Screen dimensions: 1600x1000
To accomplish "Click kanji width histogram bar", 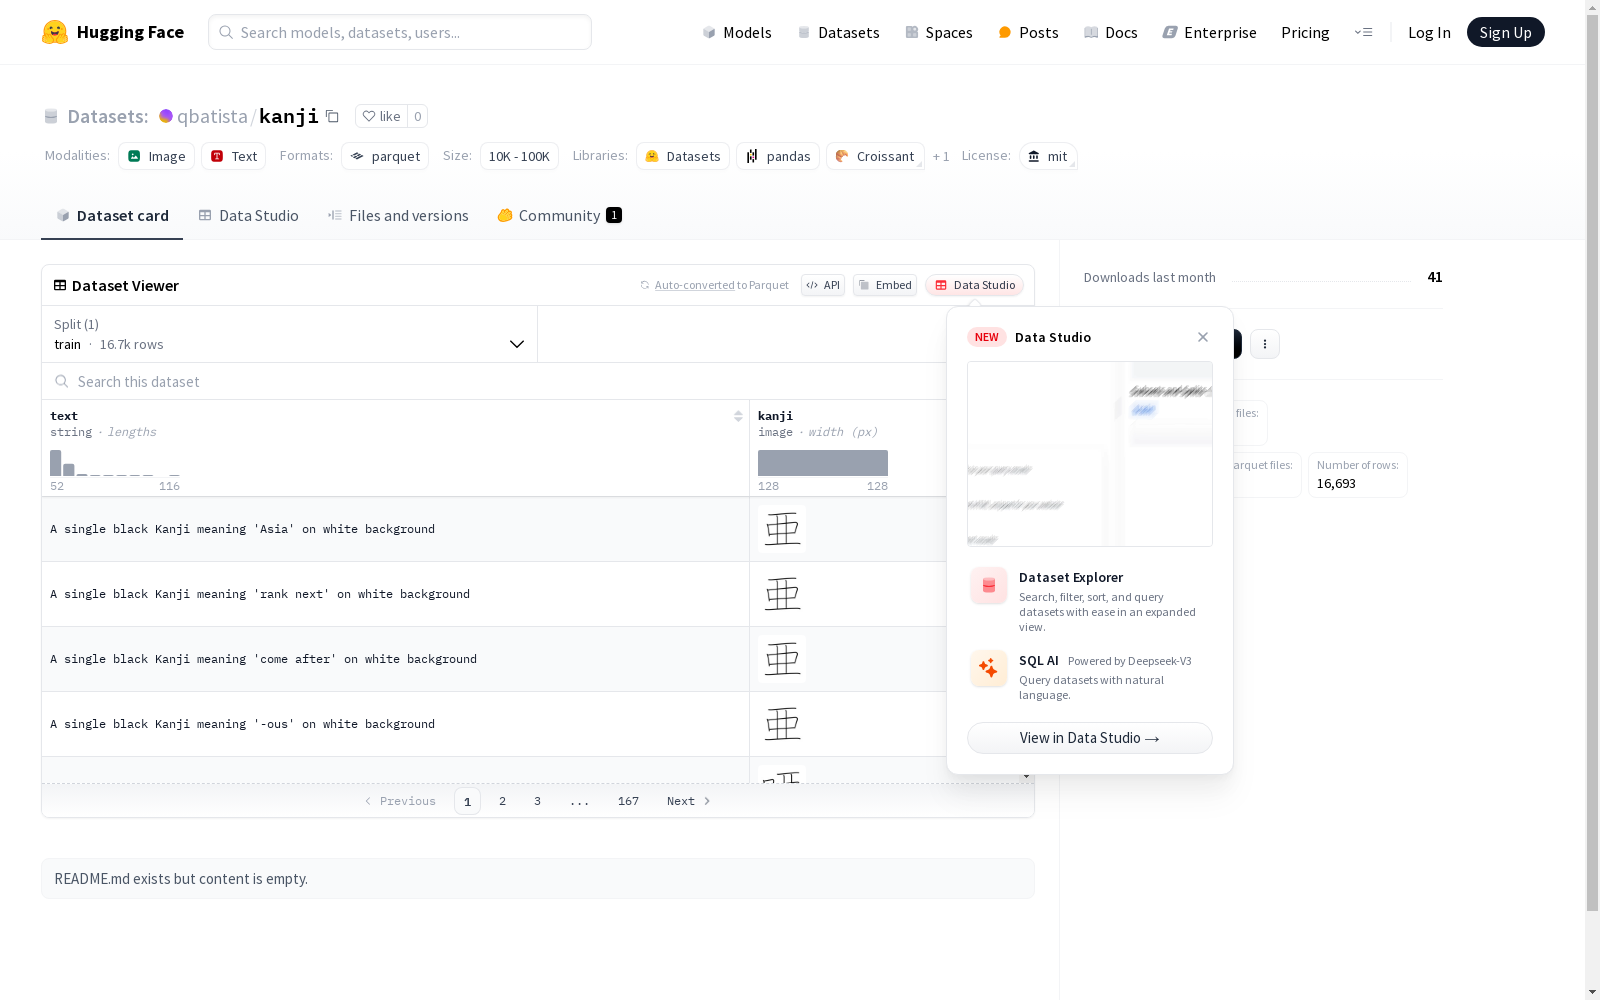I will pyautogui.click(x=823, y=463).
